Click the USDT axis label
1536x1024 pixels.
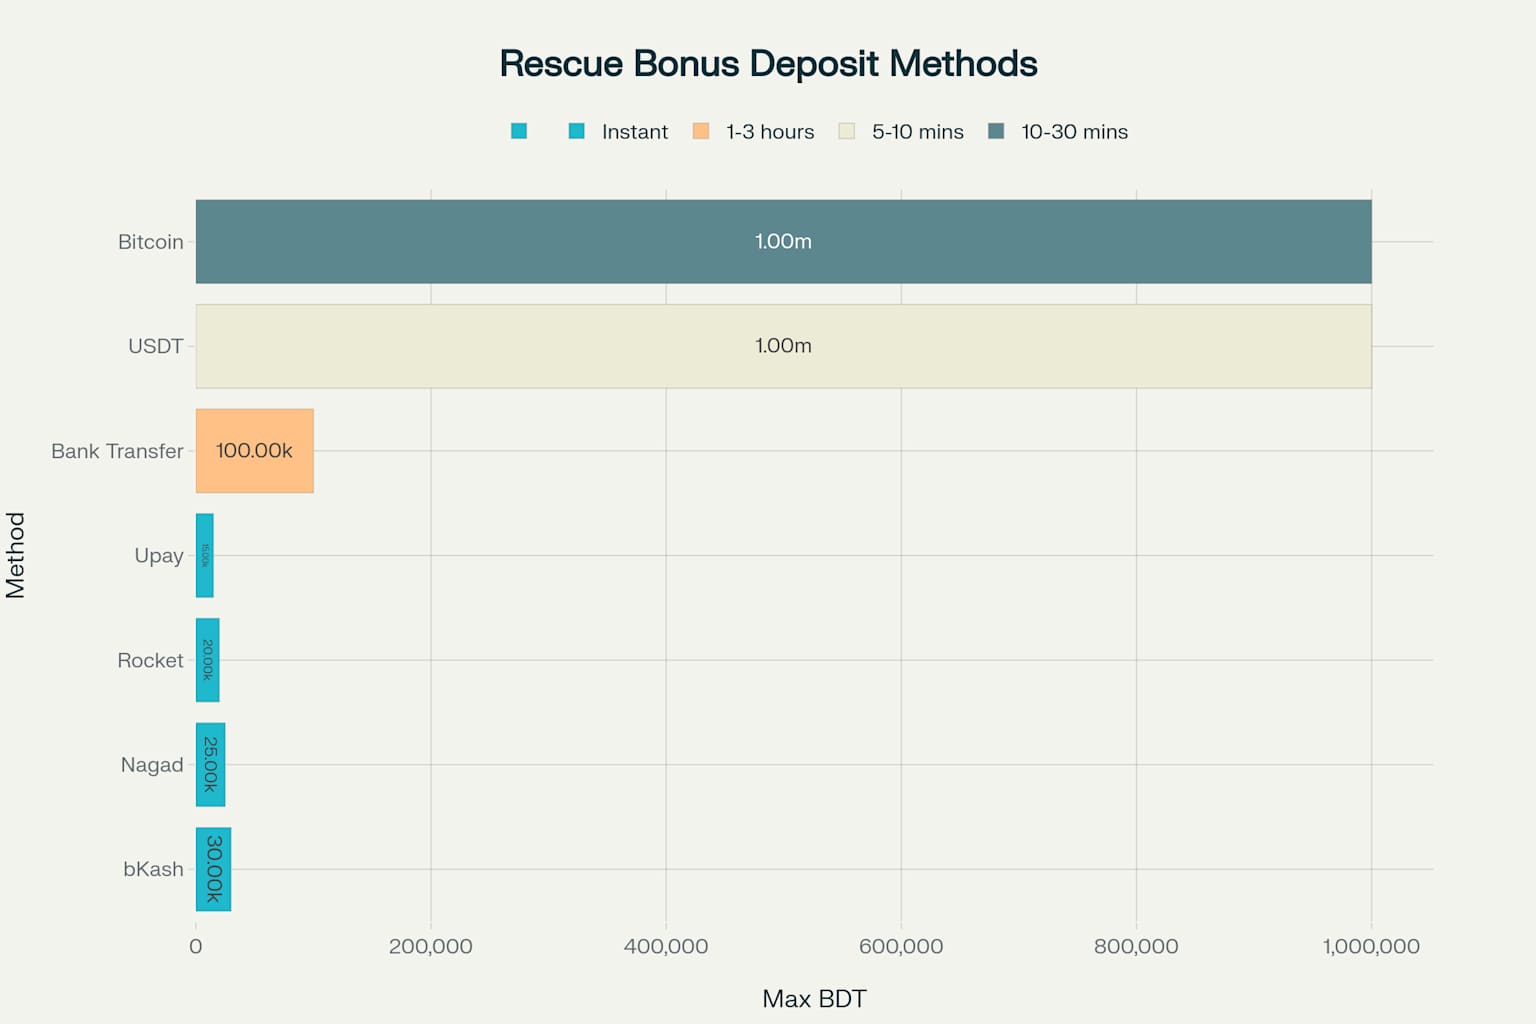point(156,346)
